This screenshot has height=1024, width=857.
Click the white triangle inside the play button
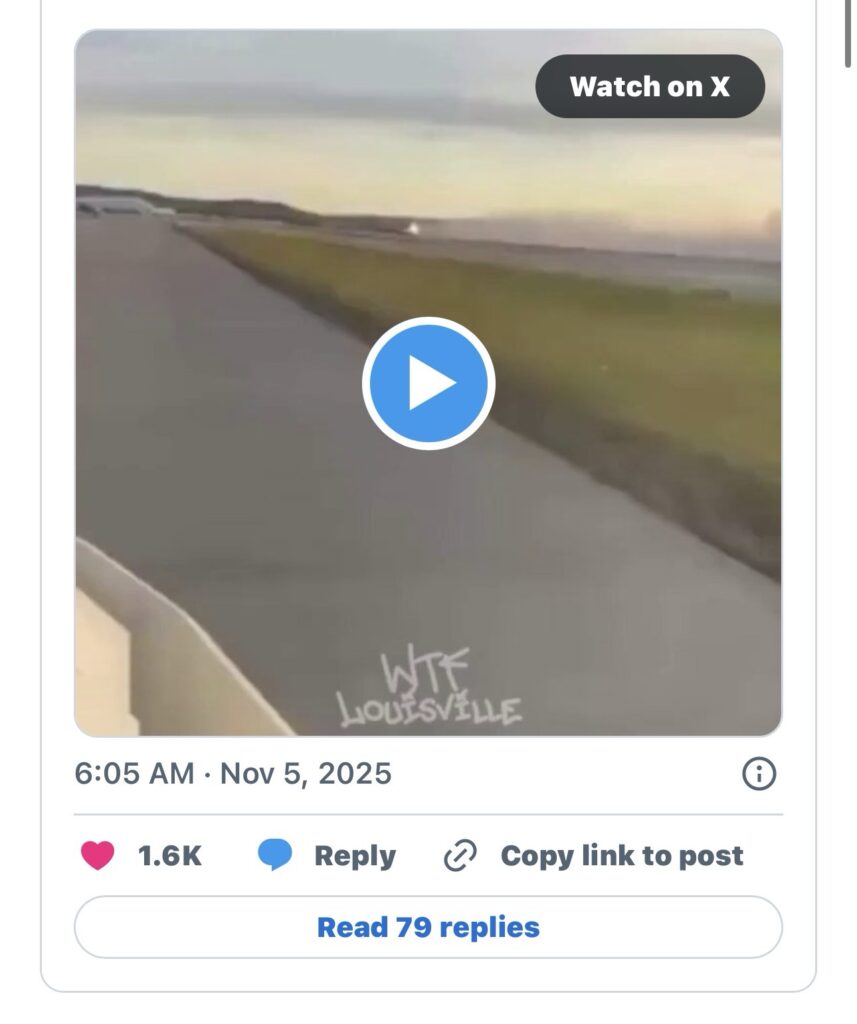(432, 384)
